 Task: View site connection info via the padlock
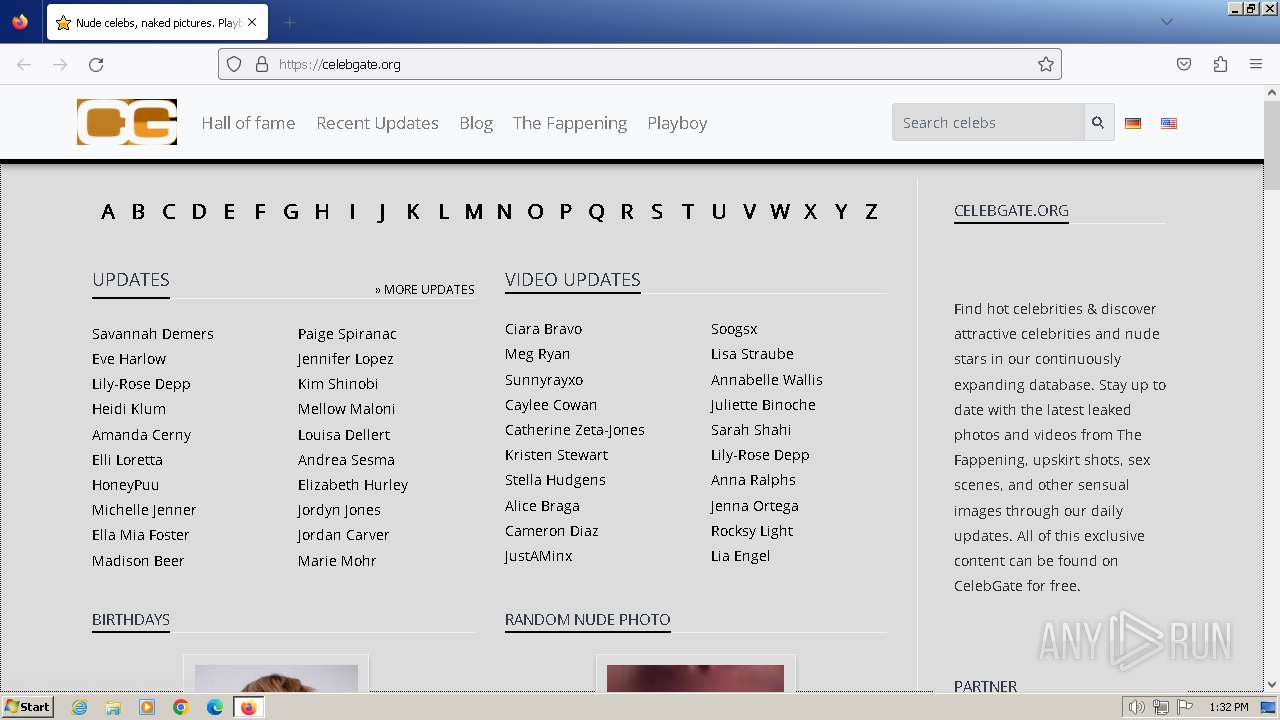262,64
